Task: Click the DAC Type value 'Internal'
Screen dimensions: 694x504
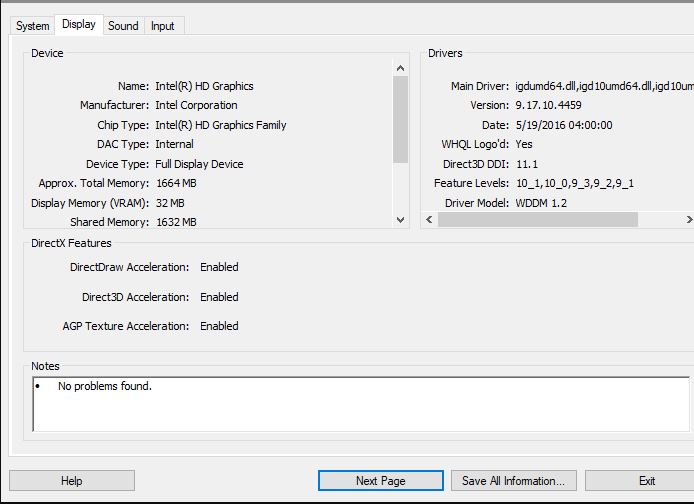Action: [174, 144]
